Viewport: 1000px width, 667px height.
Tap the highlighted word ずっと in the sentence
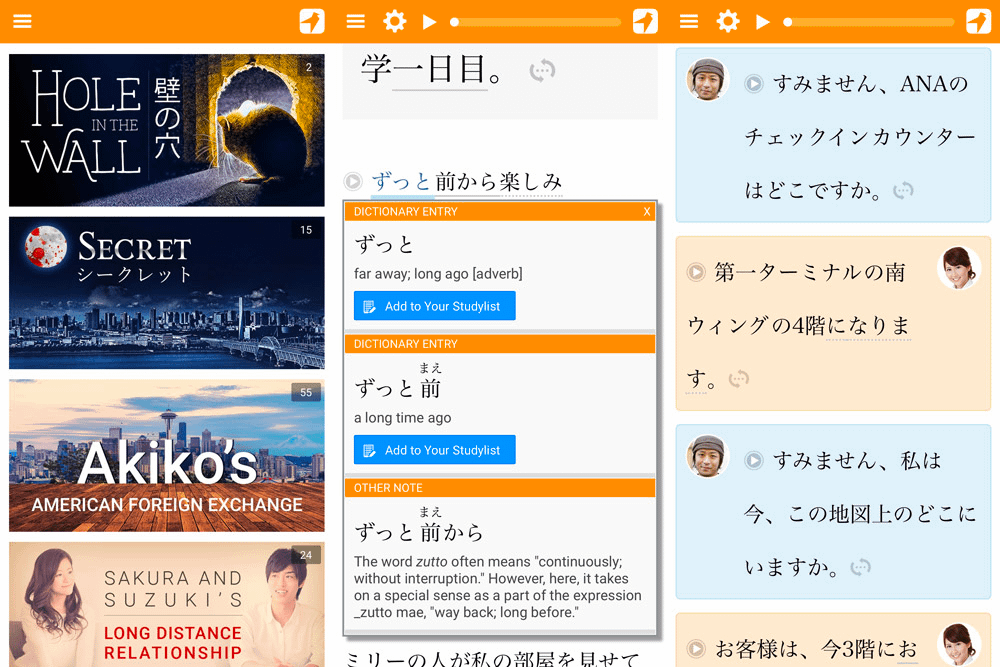pos(401,181)
